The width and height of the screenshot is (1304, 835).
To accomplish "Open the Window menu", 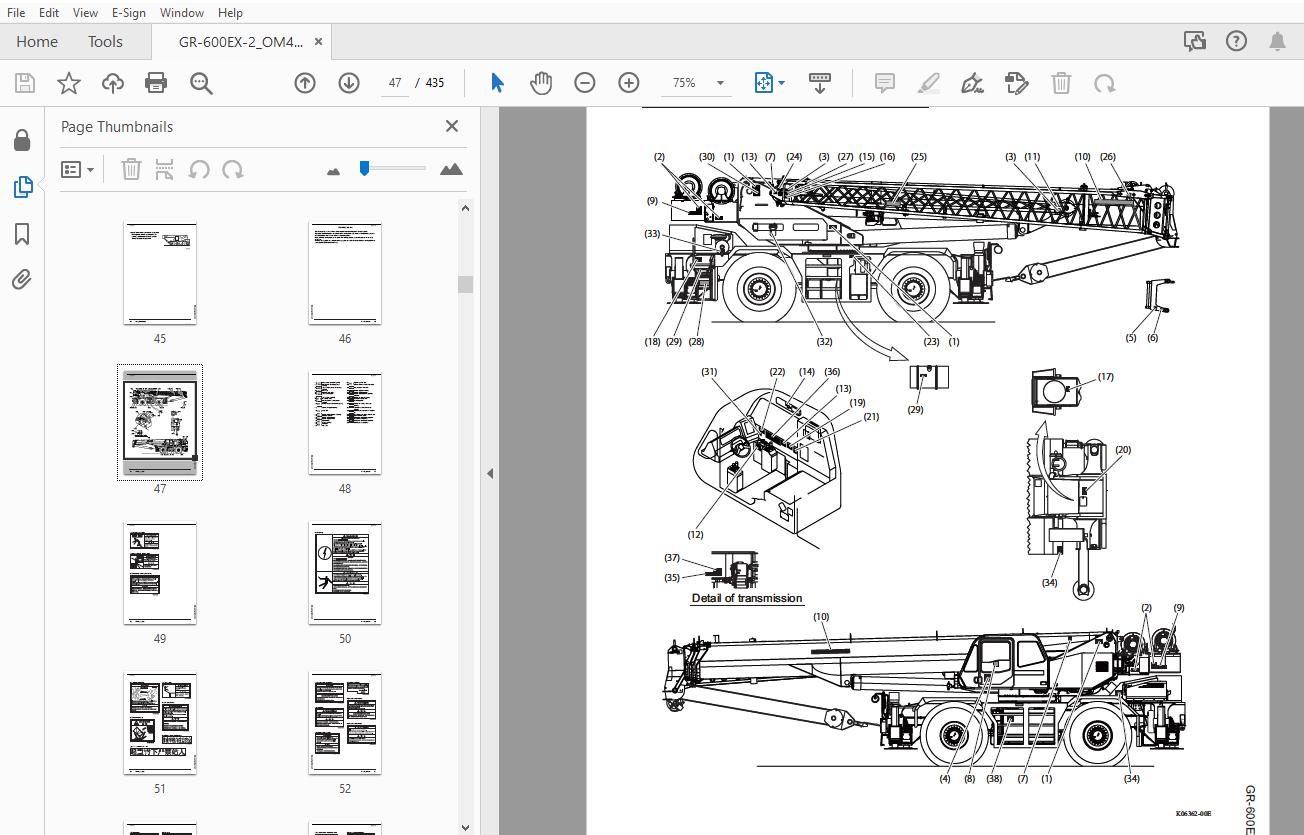I will 182,13.
